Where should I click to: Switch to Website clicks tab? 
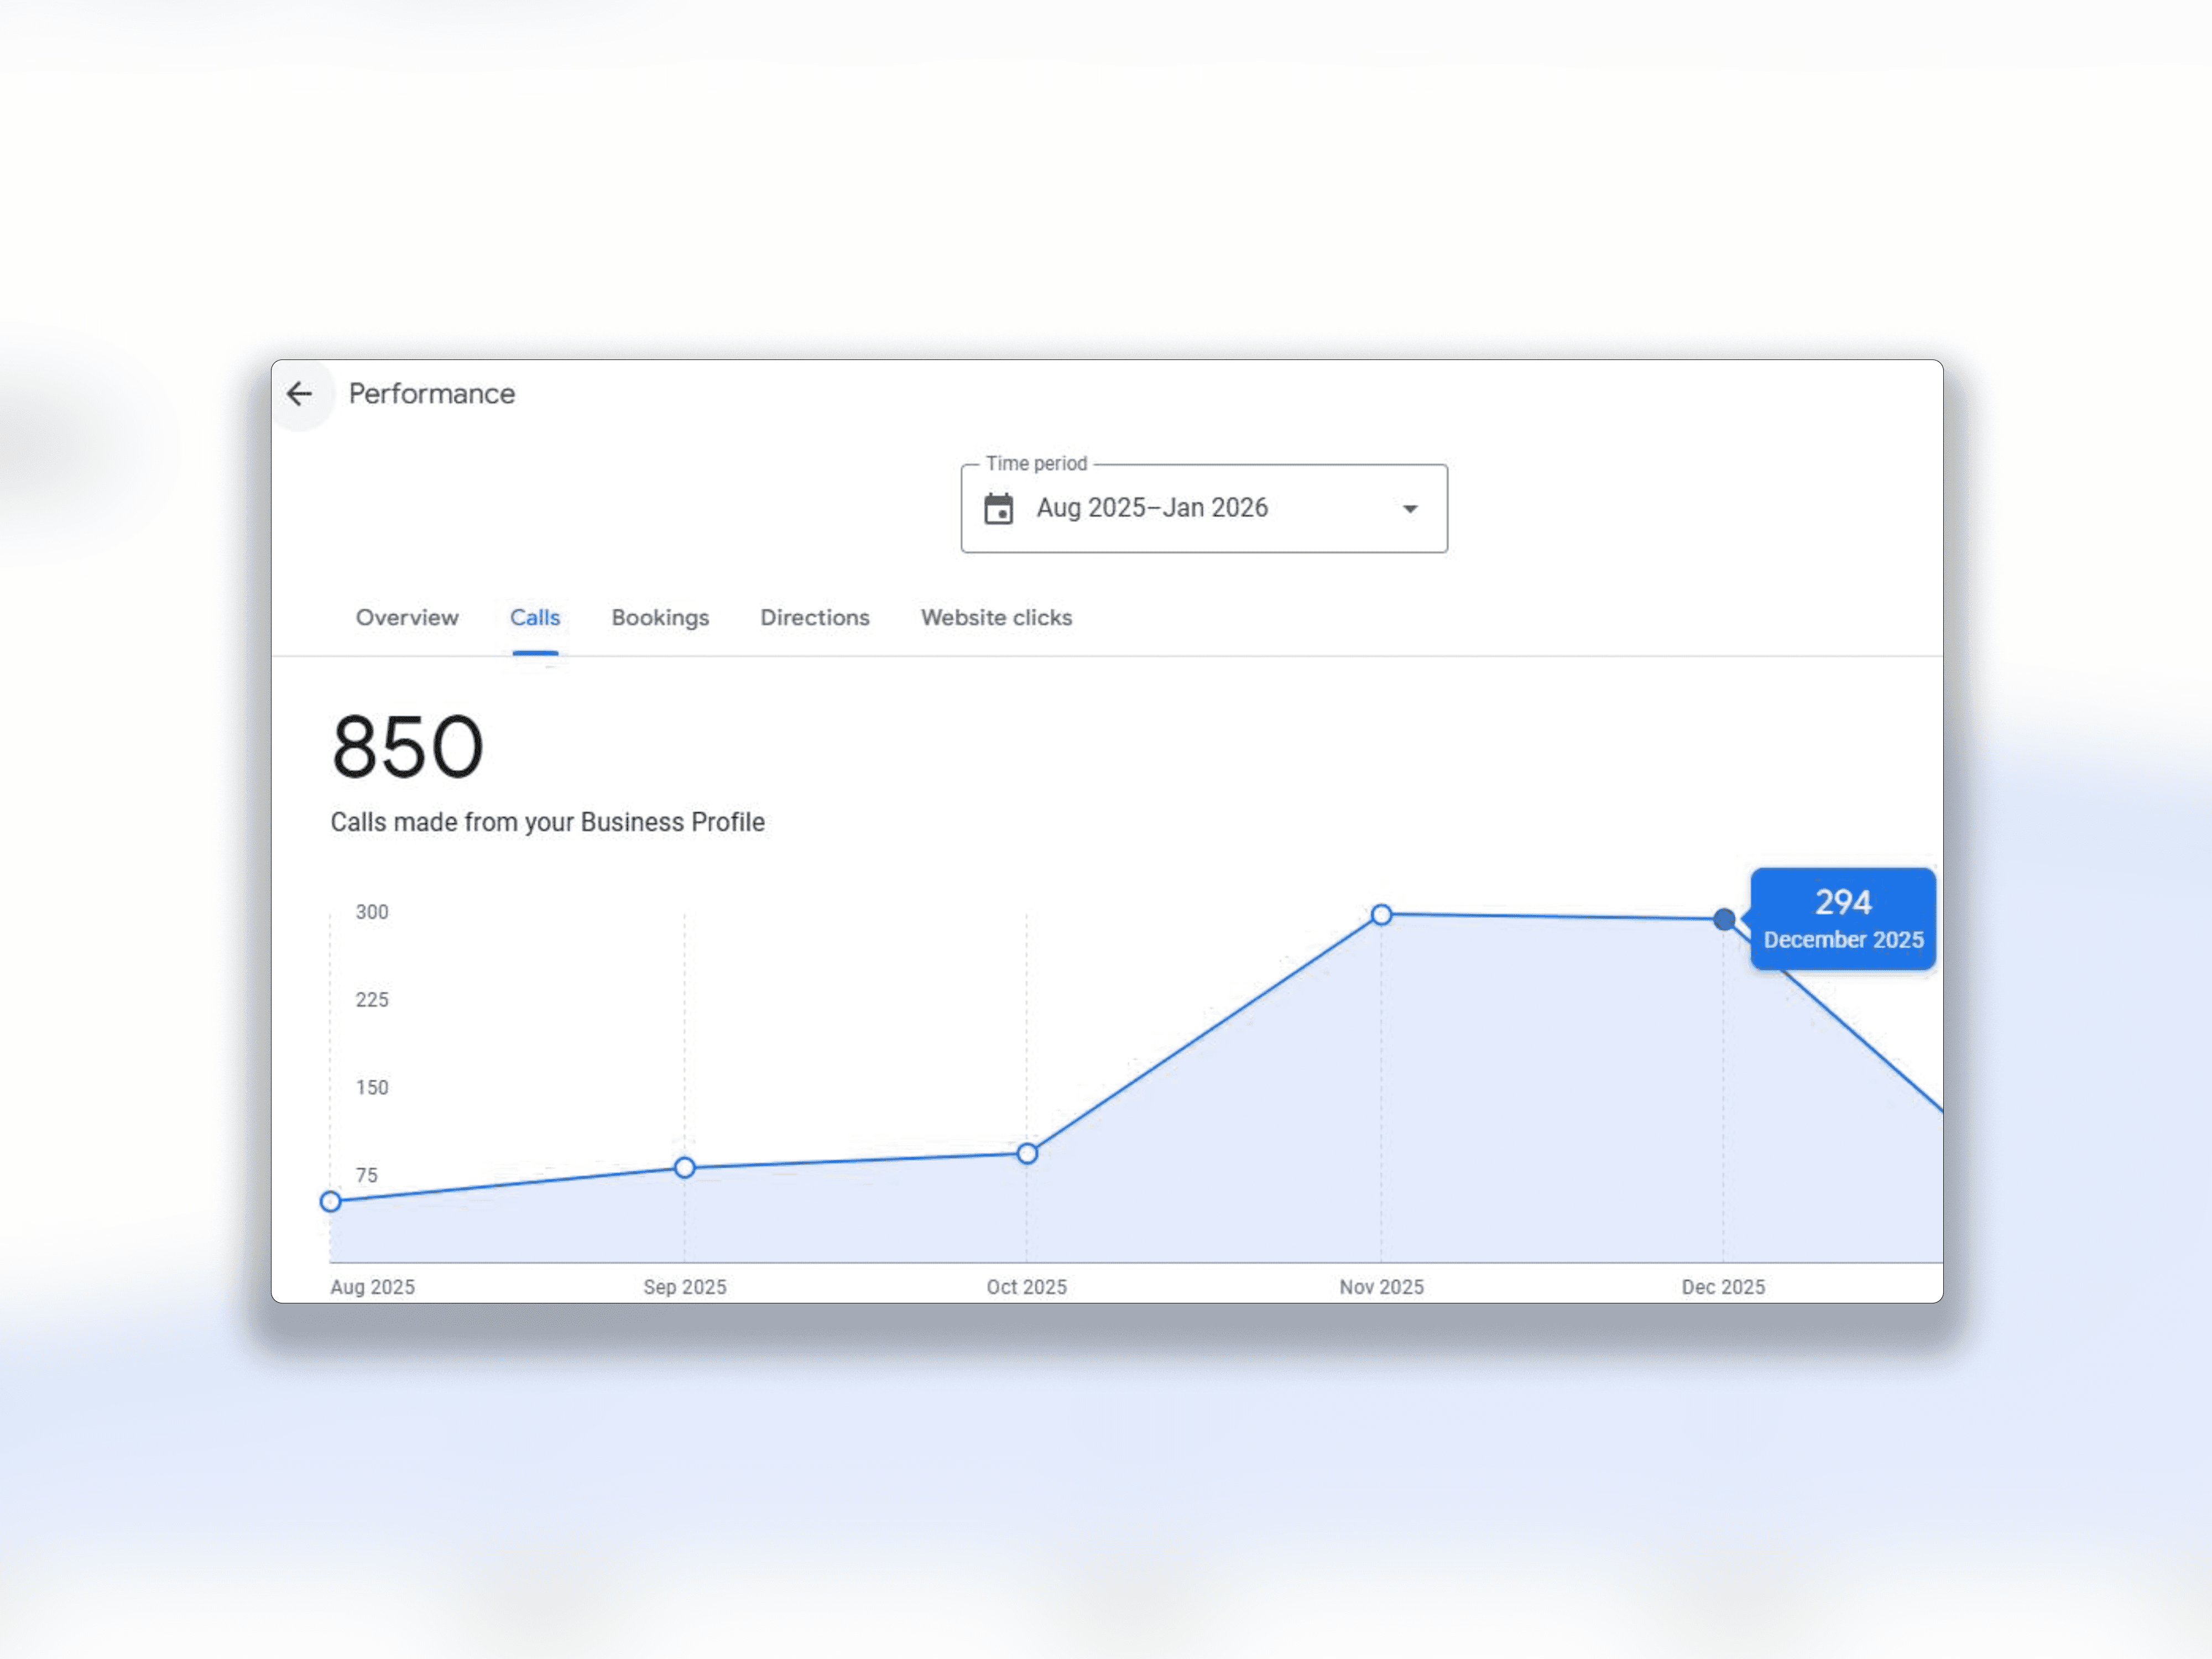(x=996, y=618)
